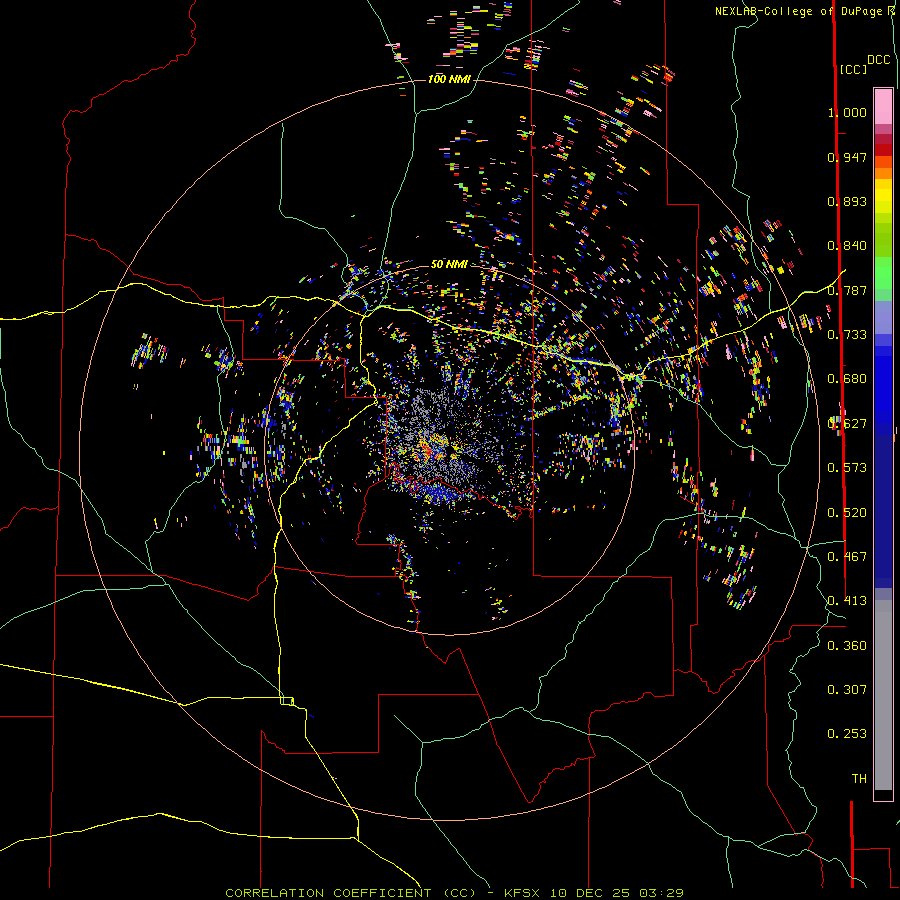Click the 0.893 legend value
The image size is (900, 900).
coord(847,201)
